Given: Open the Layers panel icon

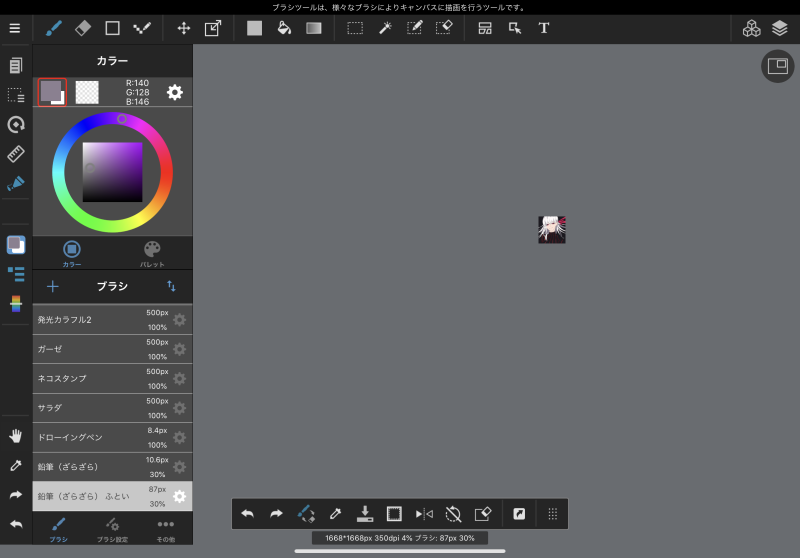Looking at the screenshot, I should pos(780,28).
